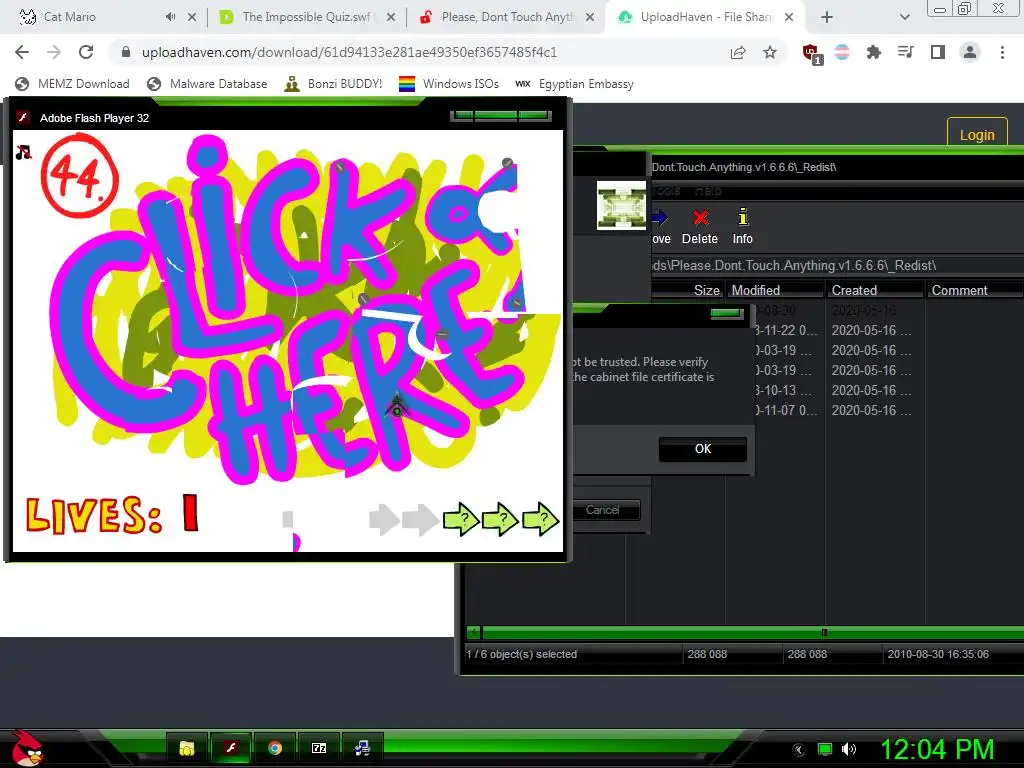
Task: Click the 1 / 6 object(s) selected status
Action: tap(522, 654)
